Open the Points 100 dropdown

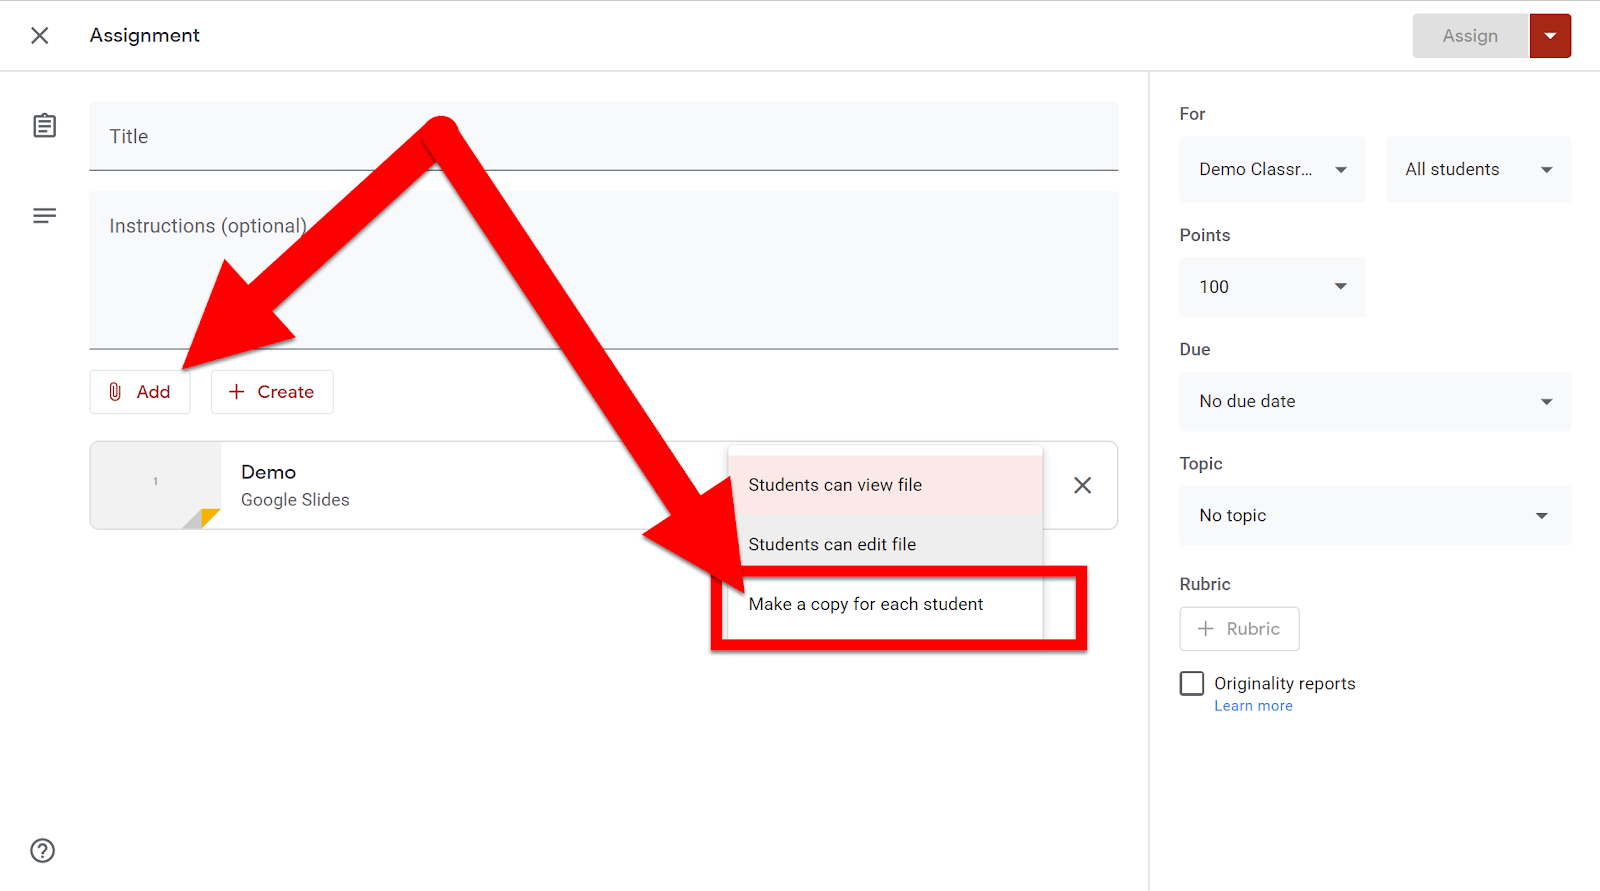[x=1272, y=287]
